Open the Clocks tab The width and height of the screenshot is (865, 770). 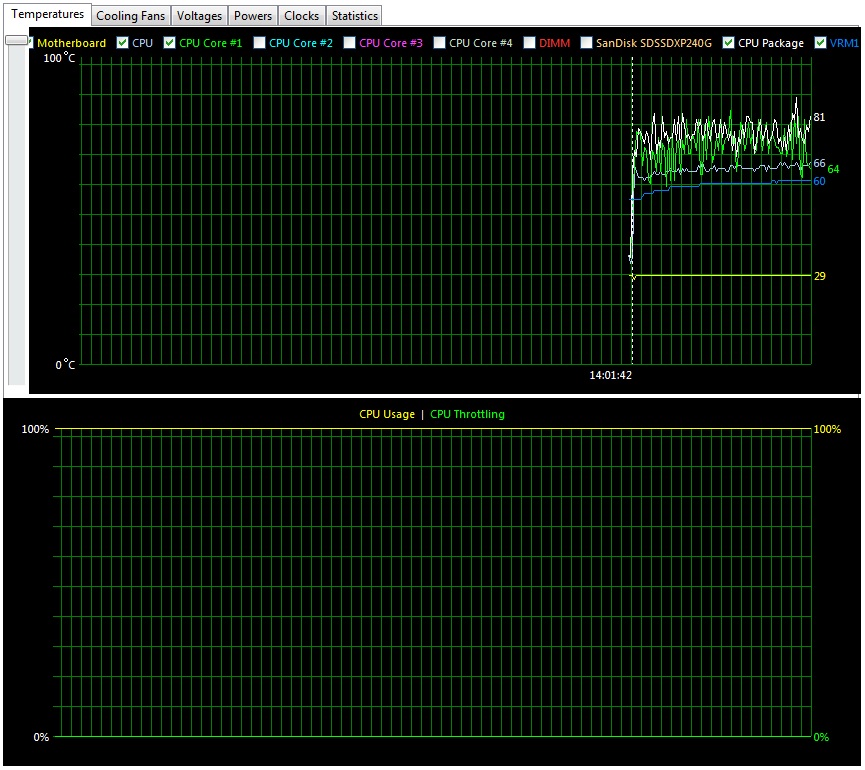[301, 16]
